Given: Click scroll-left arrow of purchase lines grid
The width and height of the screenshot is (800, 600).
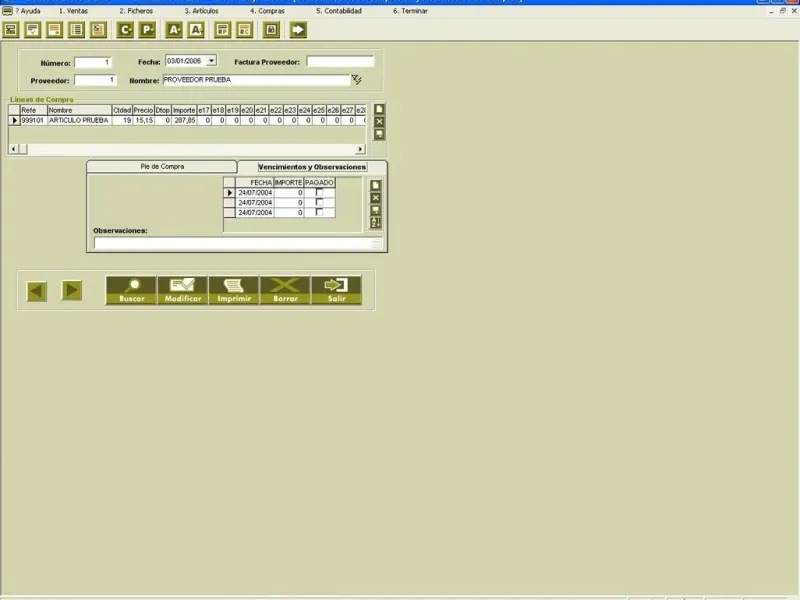Looking at the screenshot, I should tap(13, 149).
